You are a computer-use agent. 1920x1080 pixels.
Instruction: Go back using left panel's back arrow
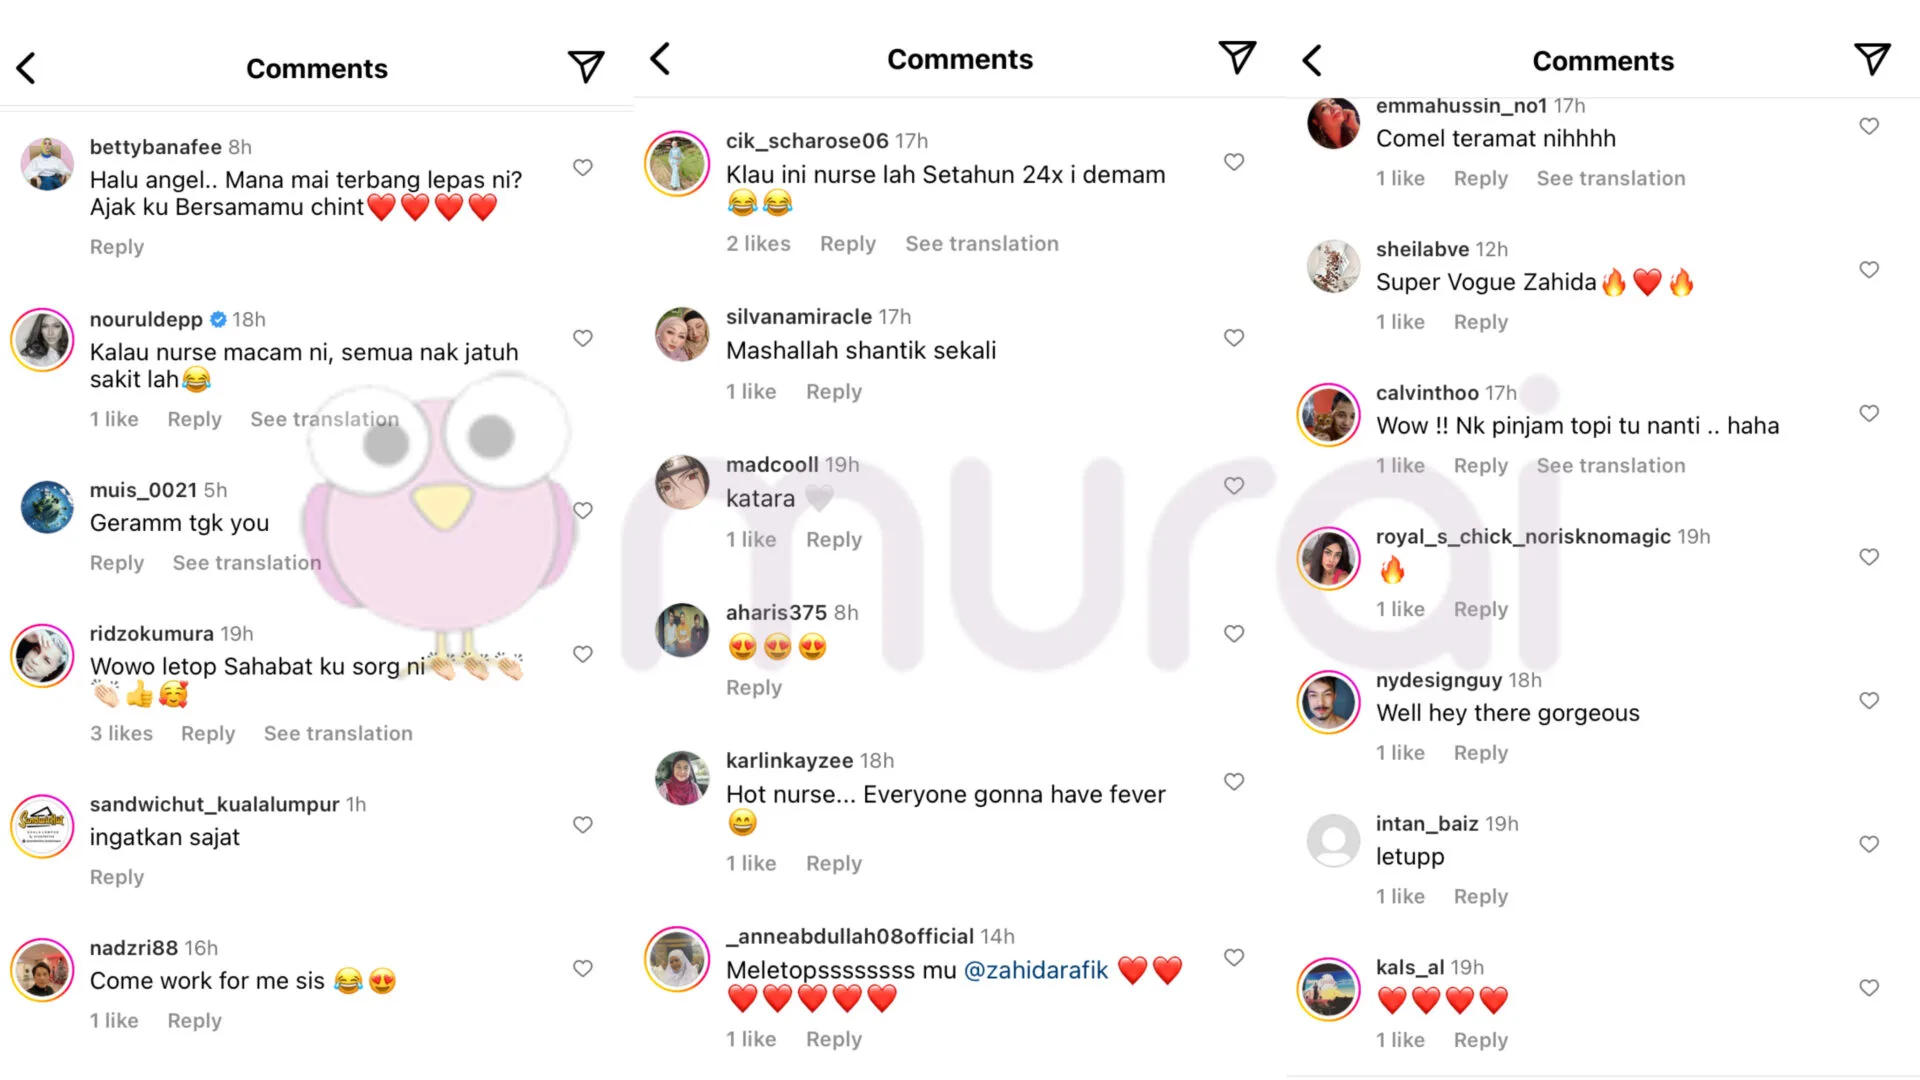coord(27,68)
